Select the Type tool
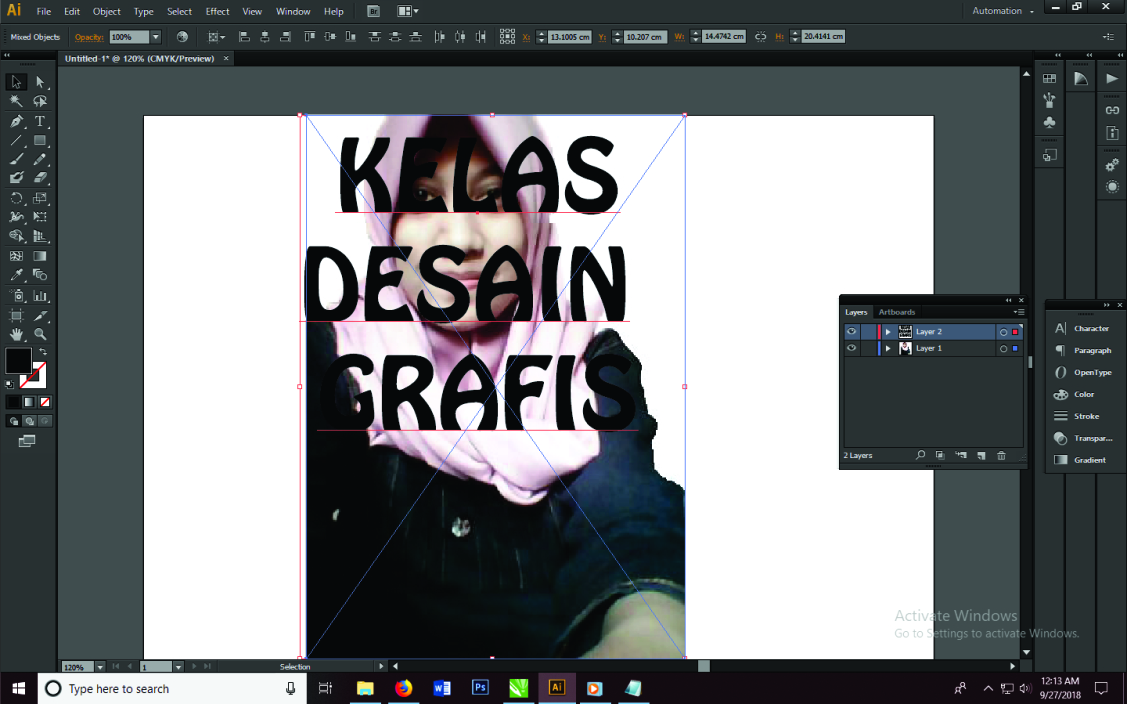Screen dimensions: 1127x704 point(40,121)
